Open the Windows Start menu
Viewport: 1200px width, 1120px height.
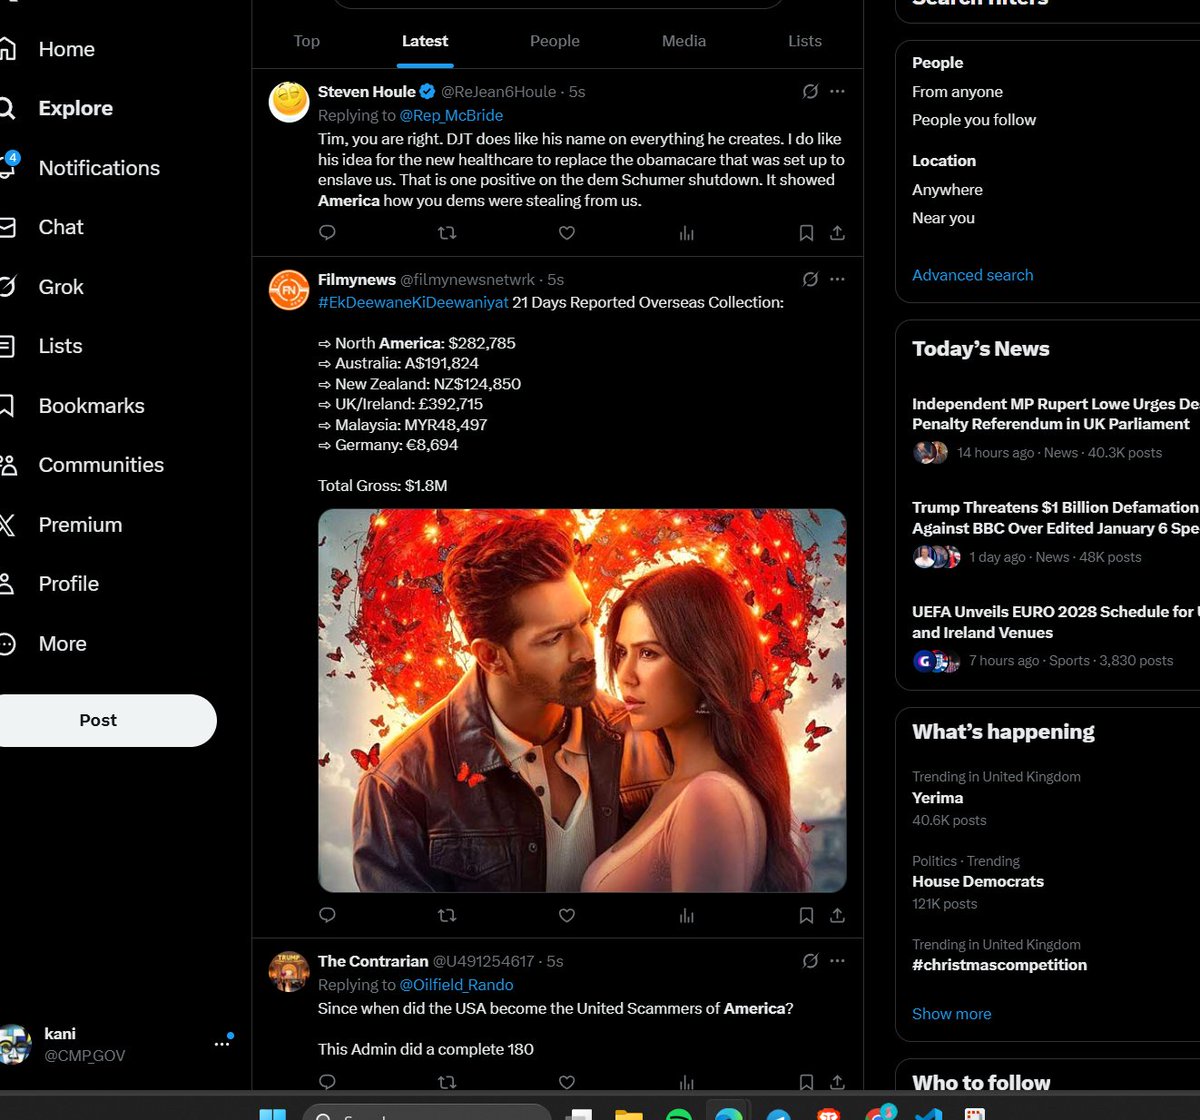[272, 1116]
